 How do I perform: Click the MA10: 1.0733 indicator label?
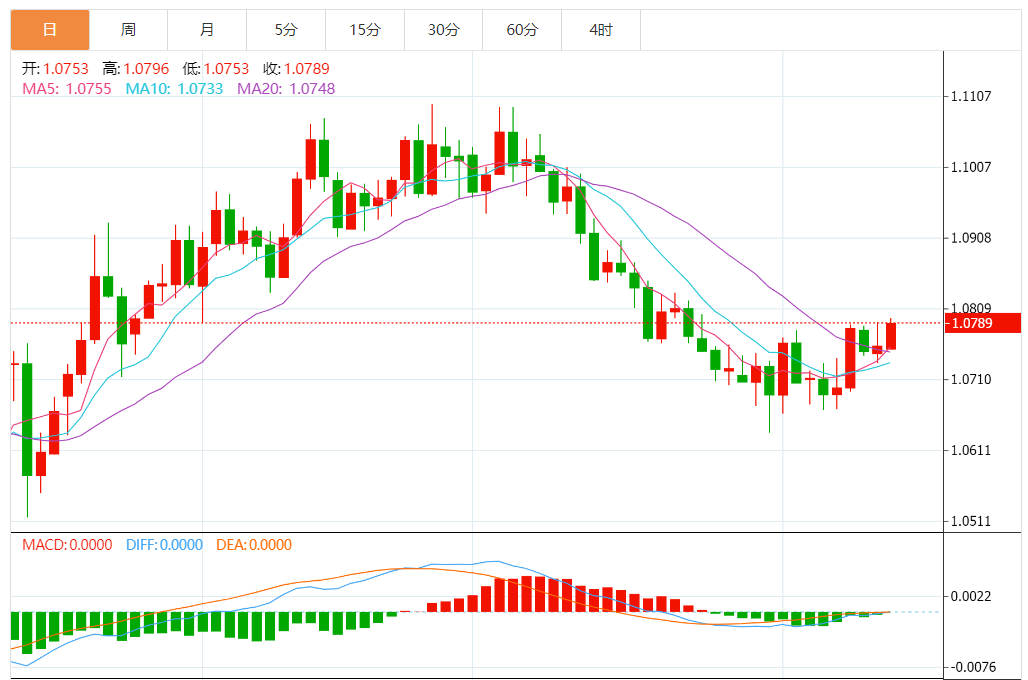(174, 89)
